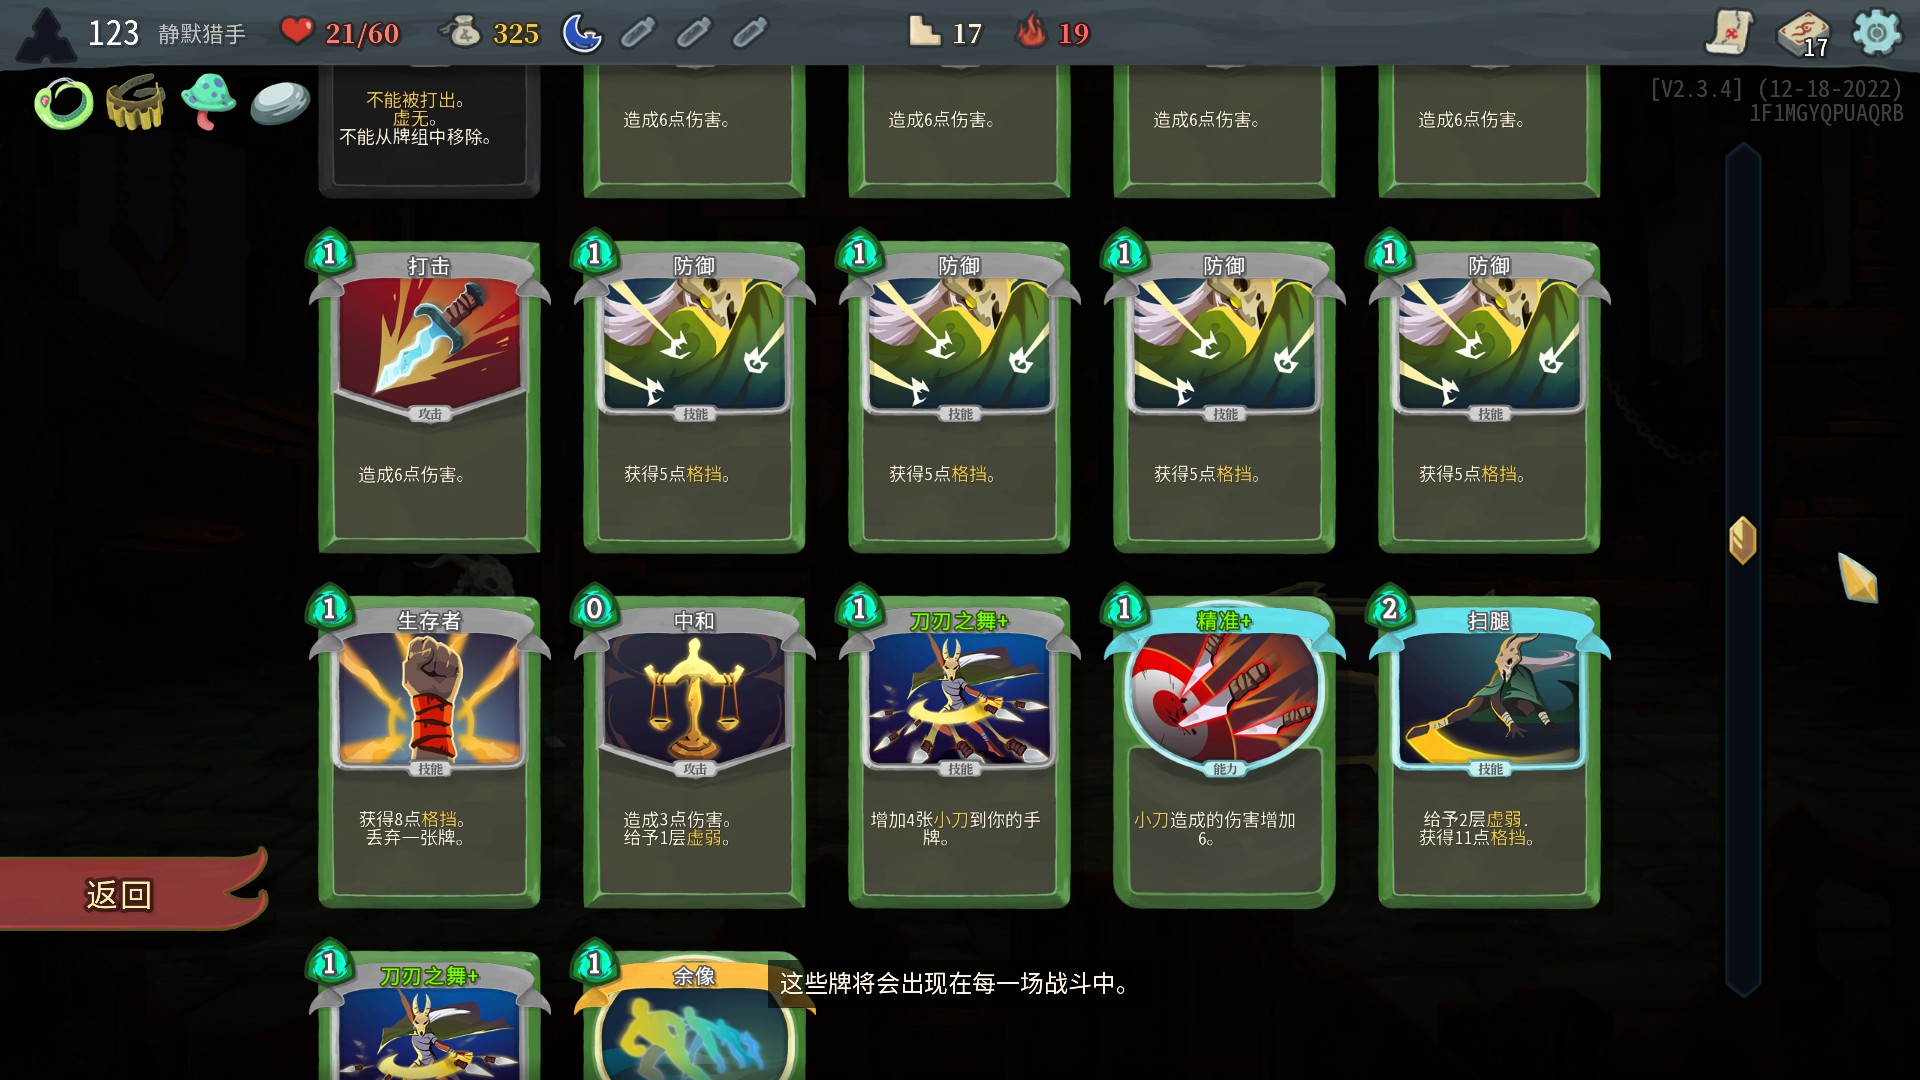Click the floor 17 stairs icon

click(x=924, y=32)
